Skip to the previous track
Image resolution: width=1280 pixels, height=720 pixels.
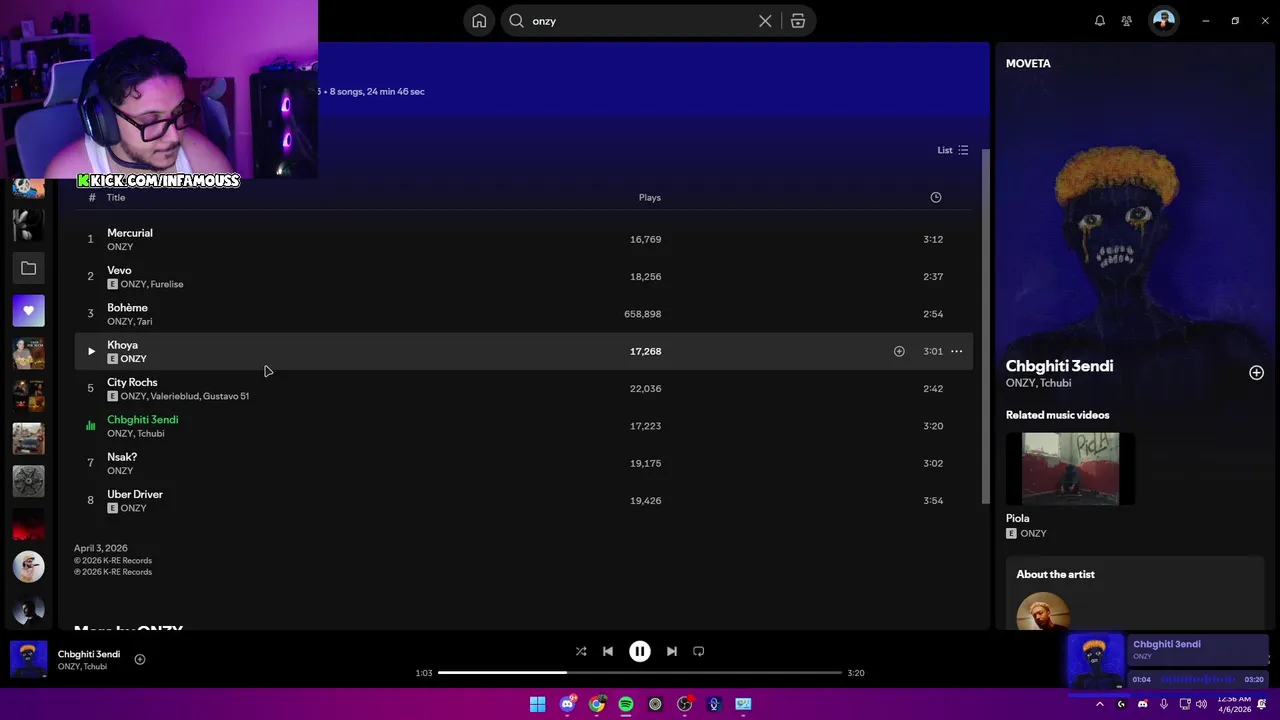(x=608, y=651)
